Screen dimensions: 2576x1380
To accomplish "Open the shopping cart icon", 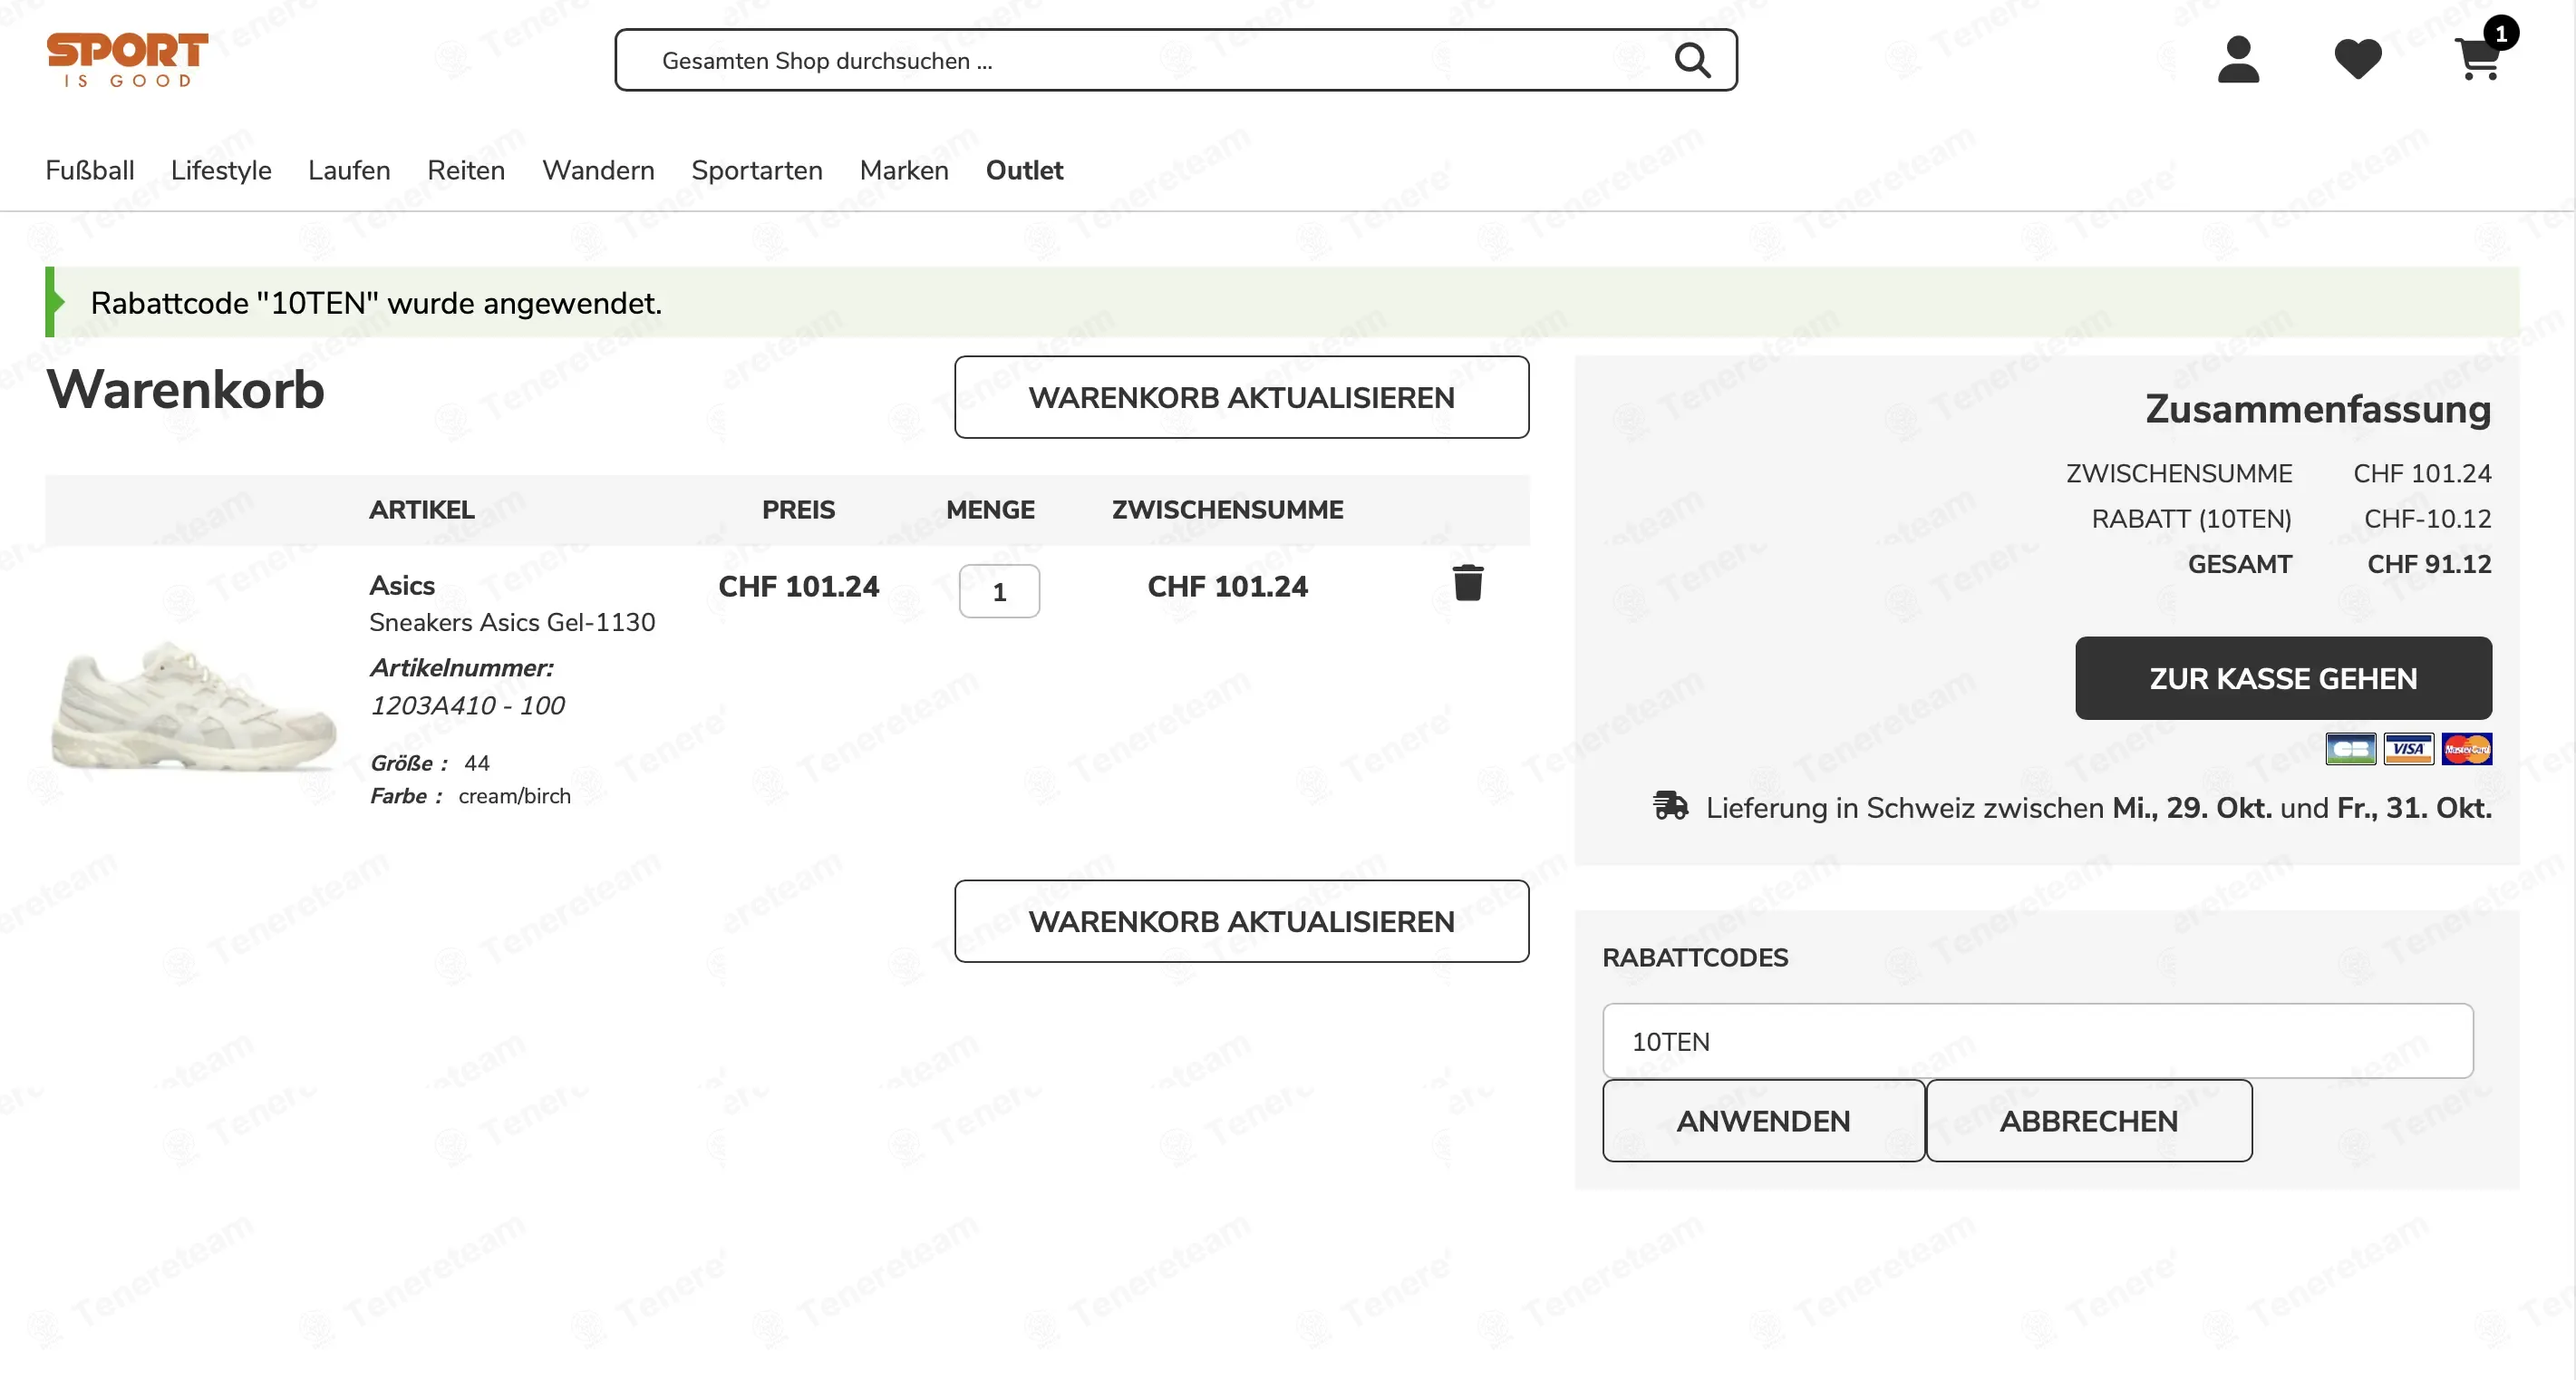I will click(x=2478, y=59).
